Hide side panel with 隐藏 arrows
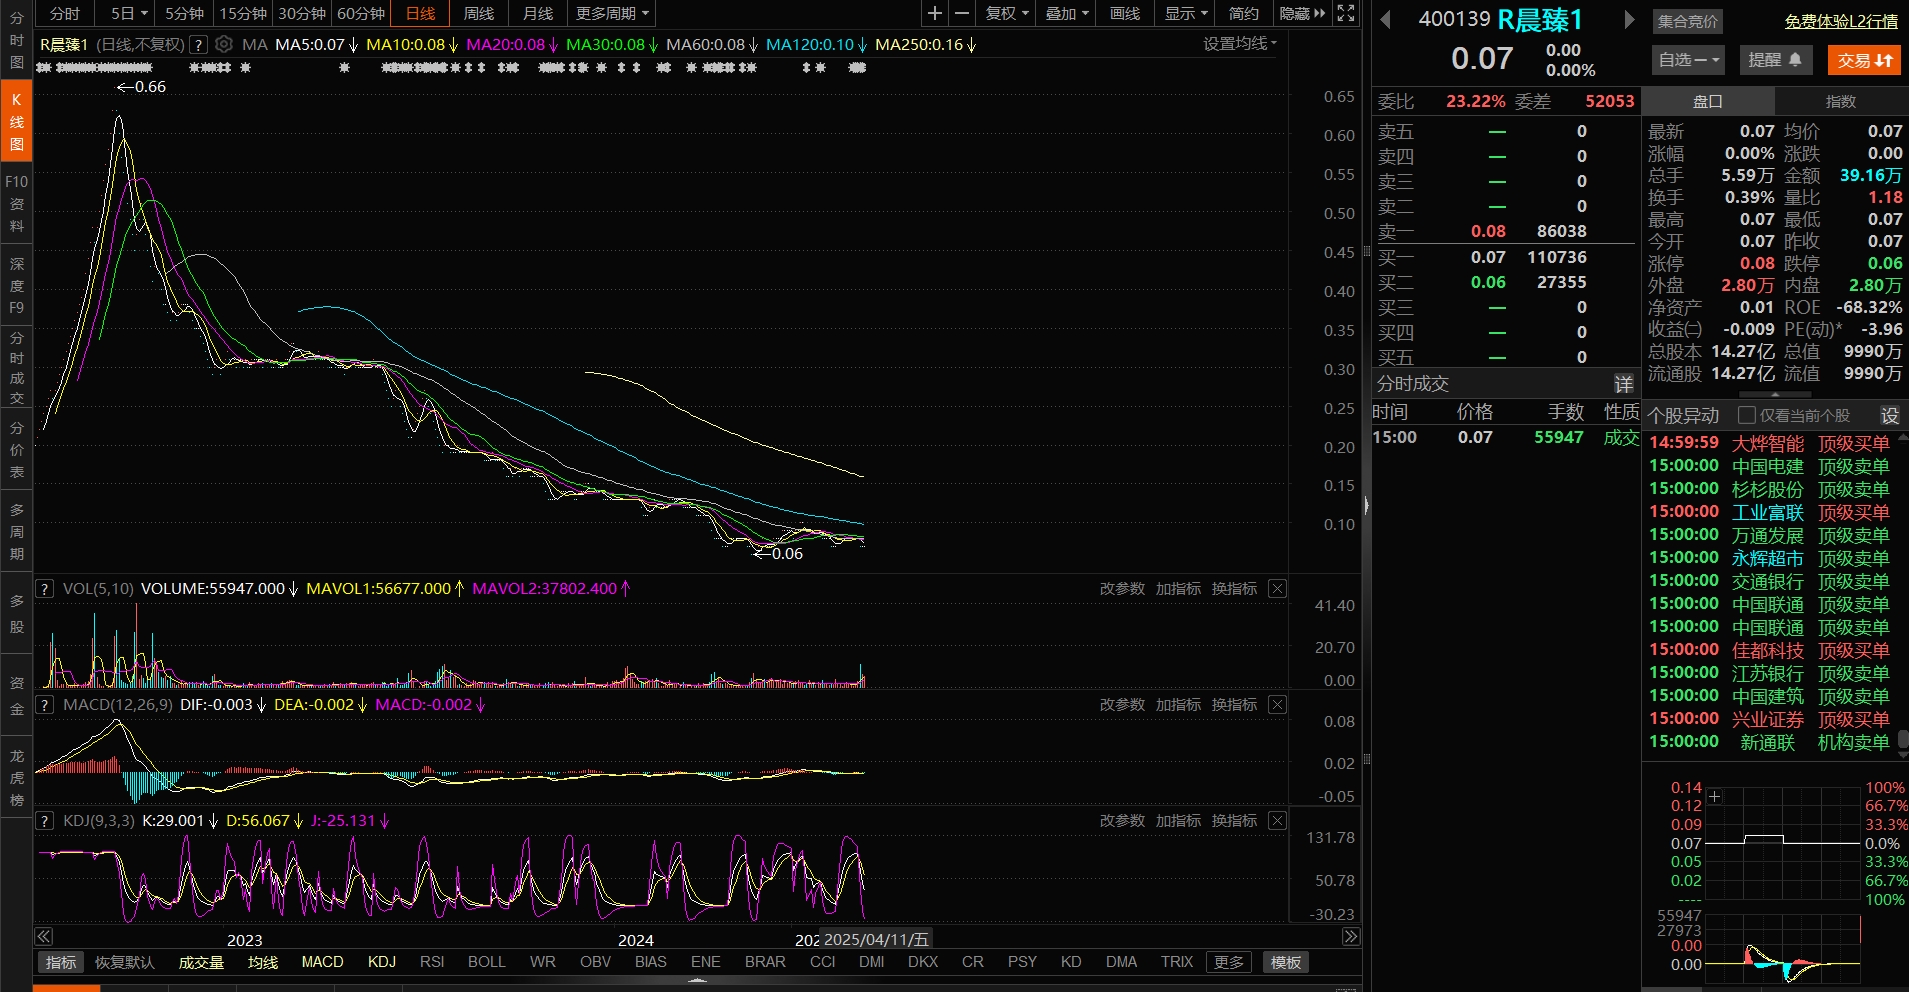1909x992 pixels. coord(1303,13)
